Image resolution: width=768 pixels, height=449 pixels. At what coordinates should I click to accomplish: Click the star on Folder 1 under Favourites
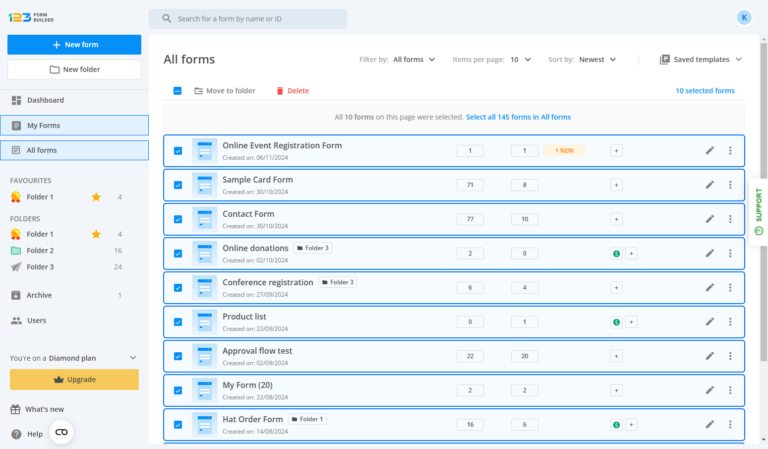pos(96,197)
